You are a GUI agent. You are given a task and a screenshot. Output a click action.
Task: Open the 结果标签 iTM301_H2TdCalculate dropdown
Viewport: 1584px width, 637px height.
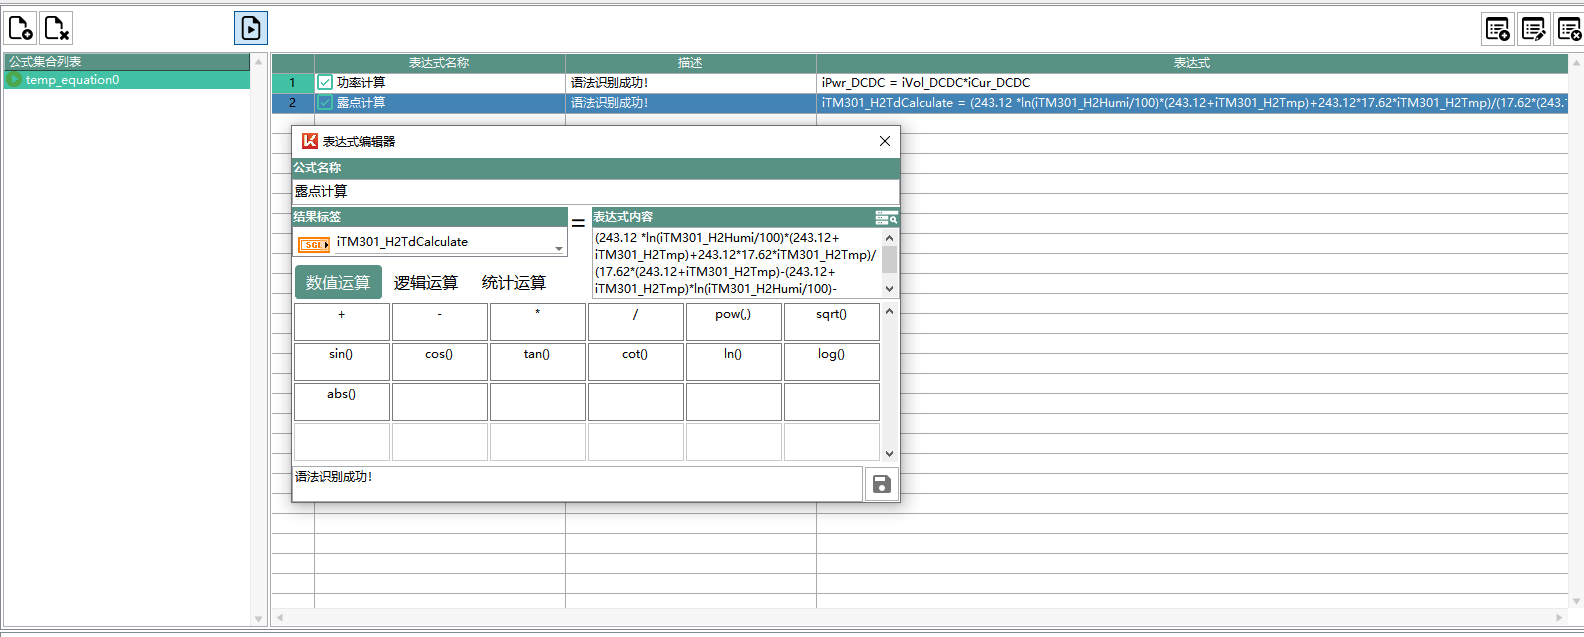tap(558, 246)
